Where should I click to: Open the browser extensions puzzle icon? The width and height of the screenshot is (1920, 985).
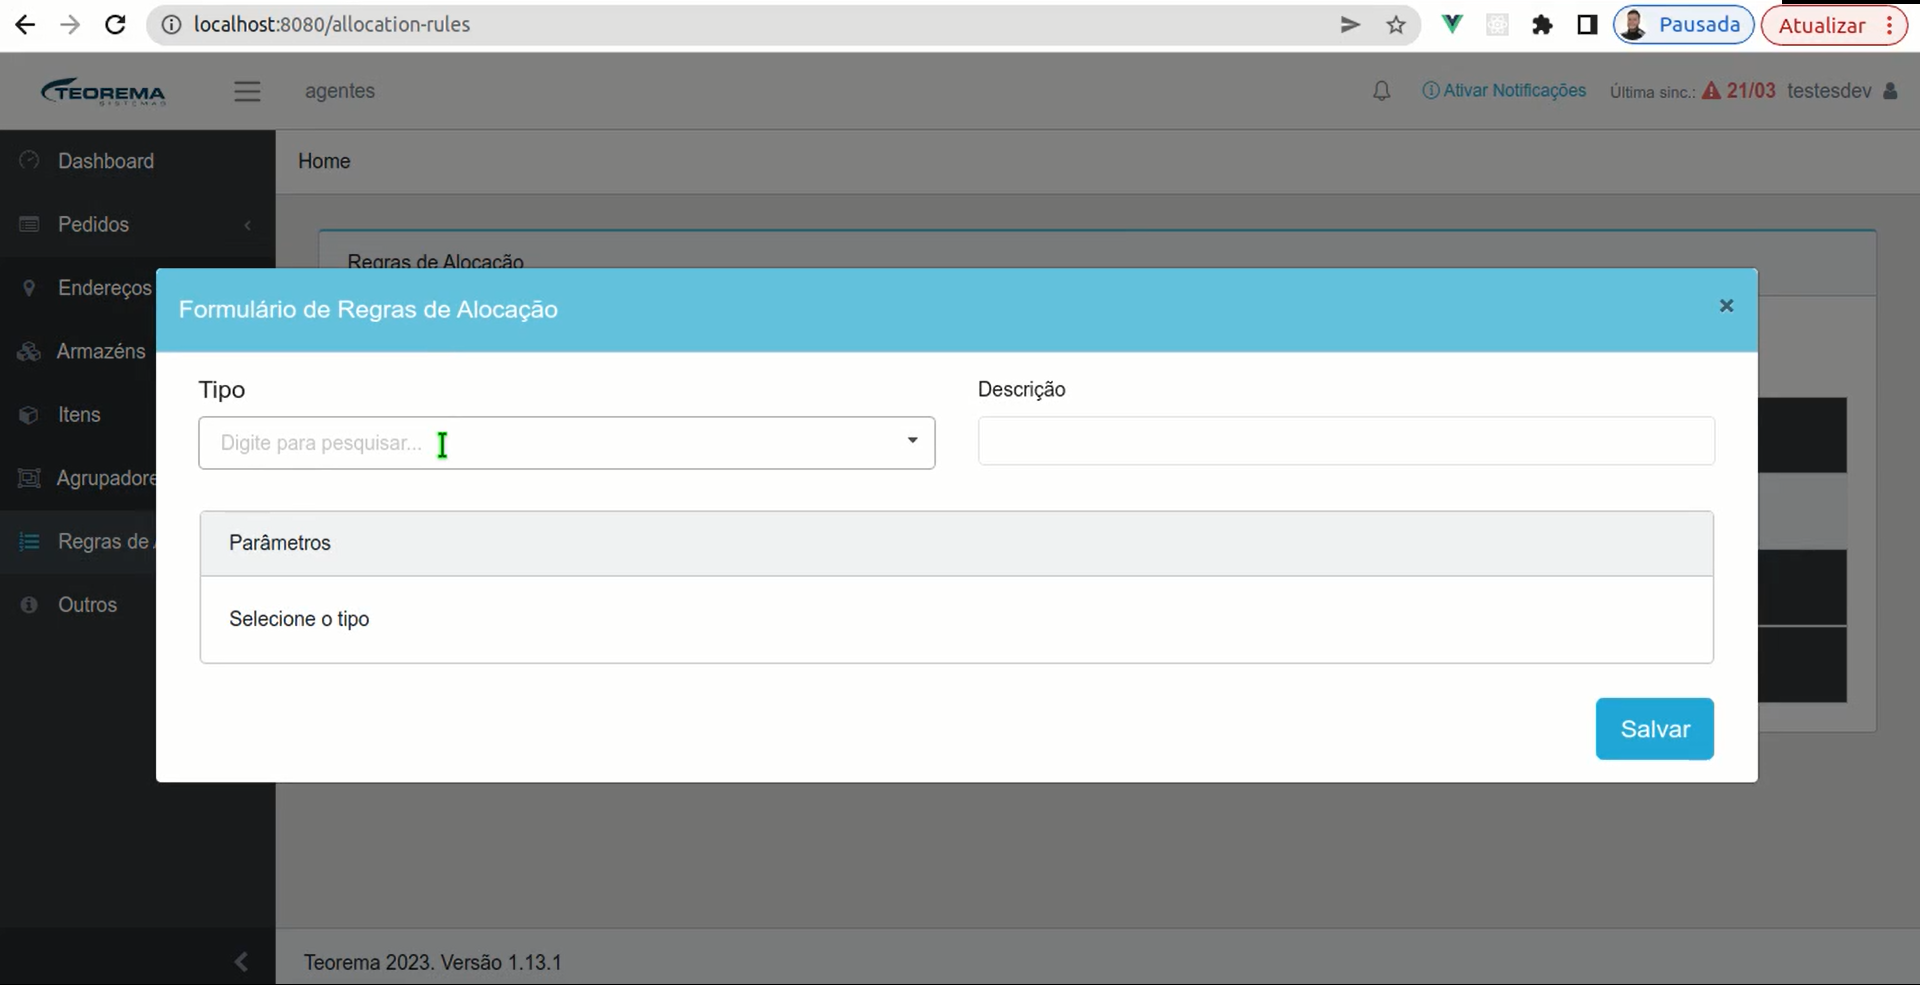click(1542, 25)
